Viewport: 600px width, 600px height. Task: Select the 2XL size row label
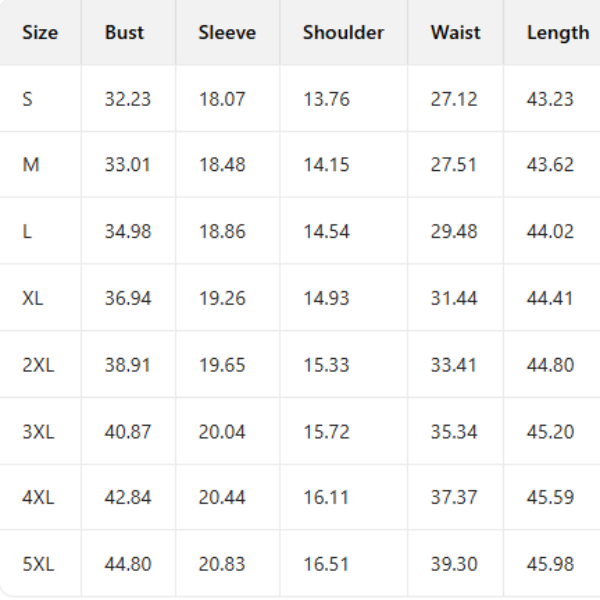(x=38, y=365)
